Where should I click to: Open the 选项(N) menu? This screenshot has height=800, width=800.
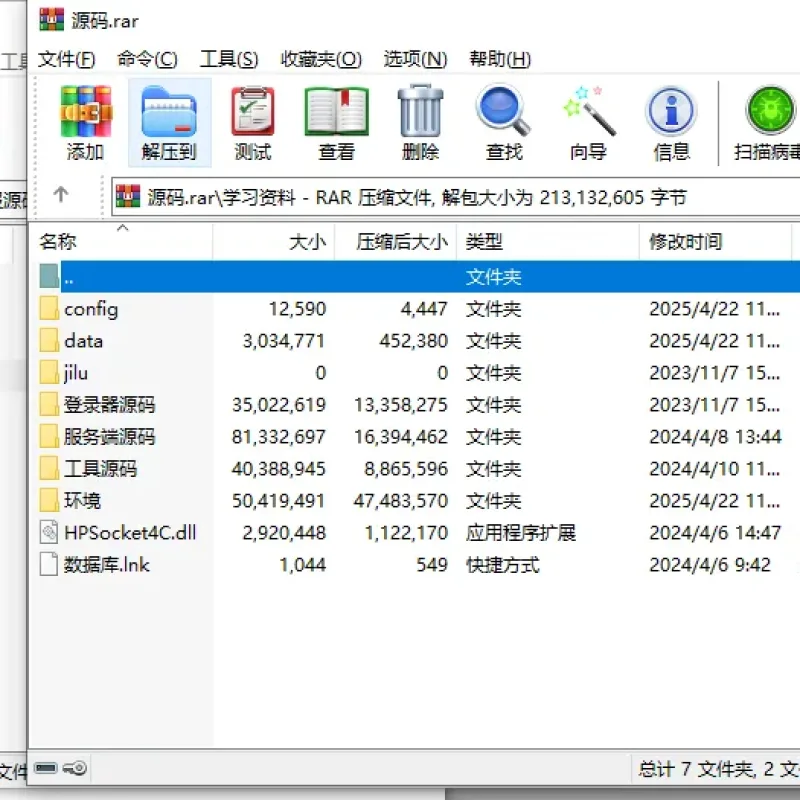pos(415,59)
